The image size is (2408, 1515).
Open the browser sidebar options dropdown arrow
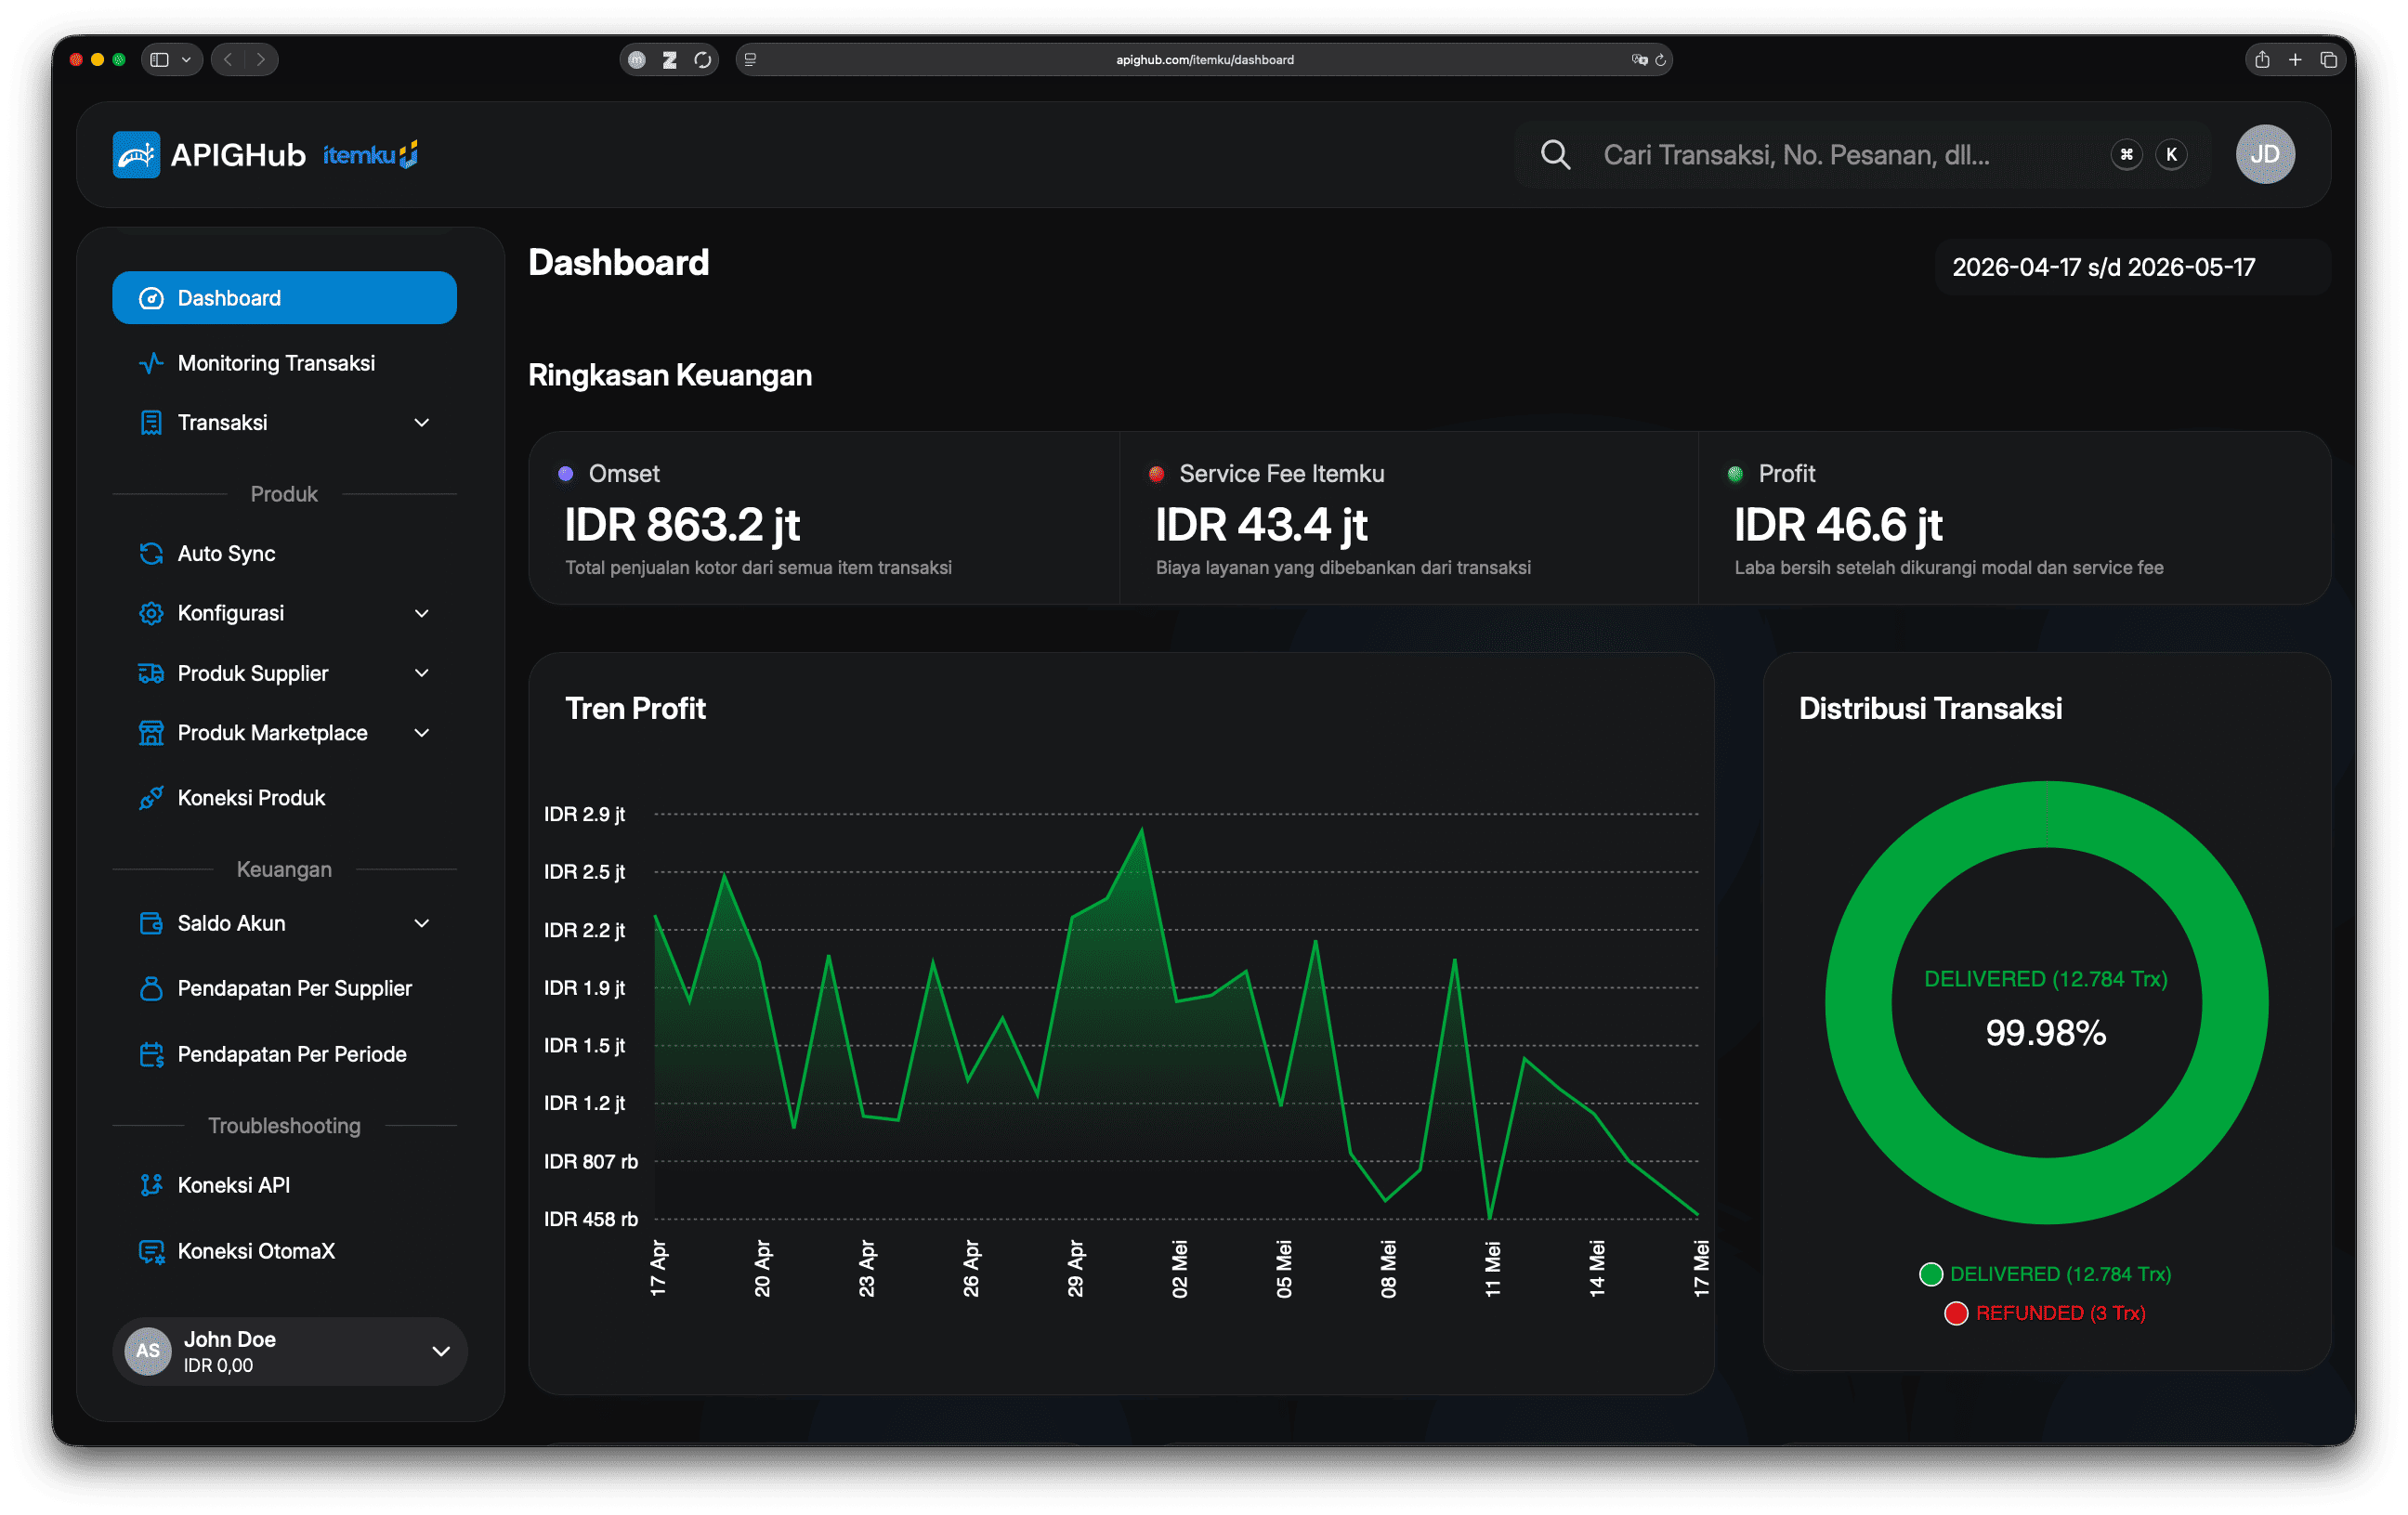coord(186,59)
